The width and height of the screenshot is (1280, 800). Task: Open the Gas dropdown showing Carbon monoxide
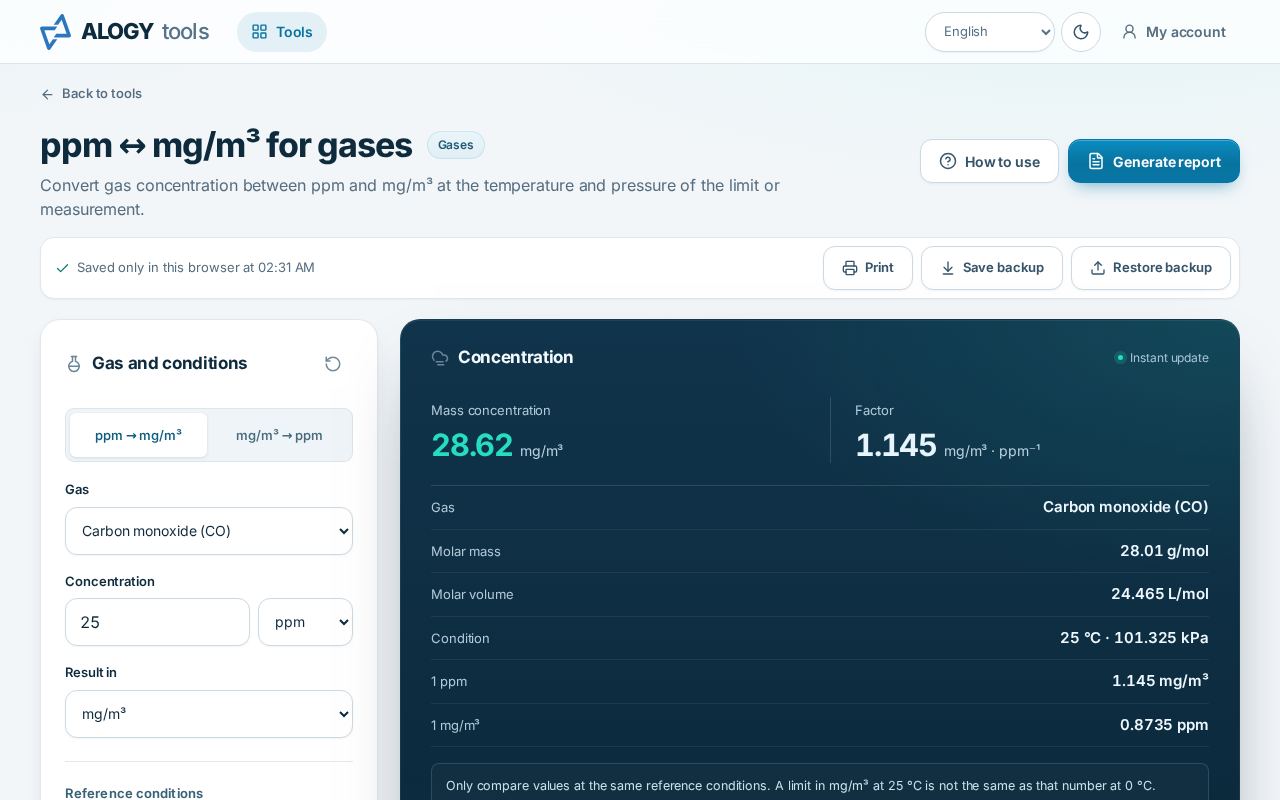209,531
